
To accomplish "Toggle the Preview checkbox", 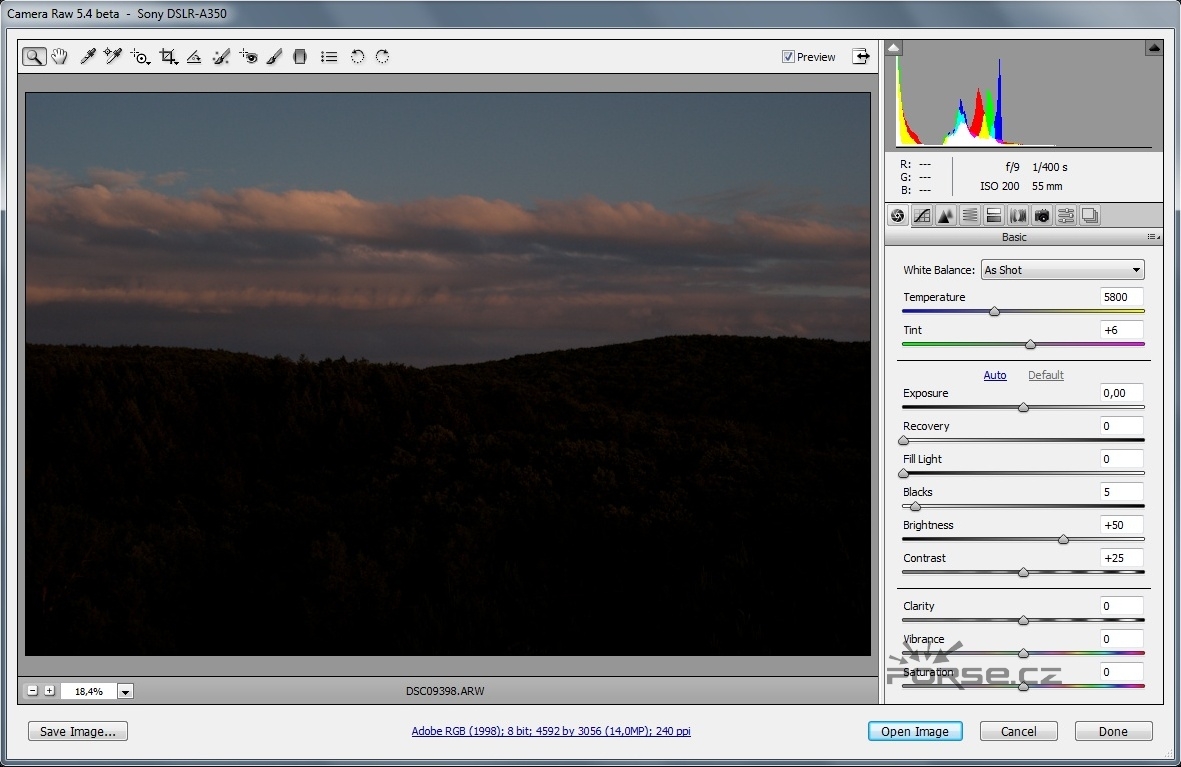I will tap(788, 57).
